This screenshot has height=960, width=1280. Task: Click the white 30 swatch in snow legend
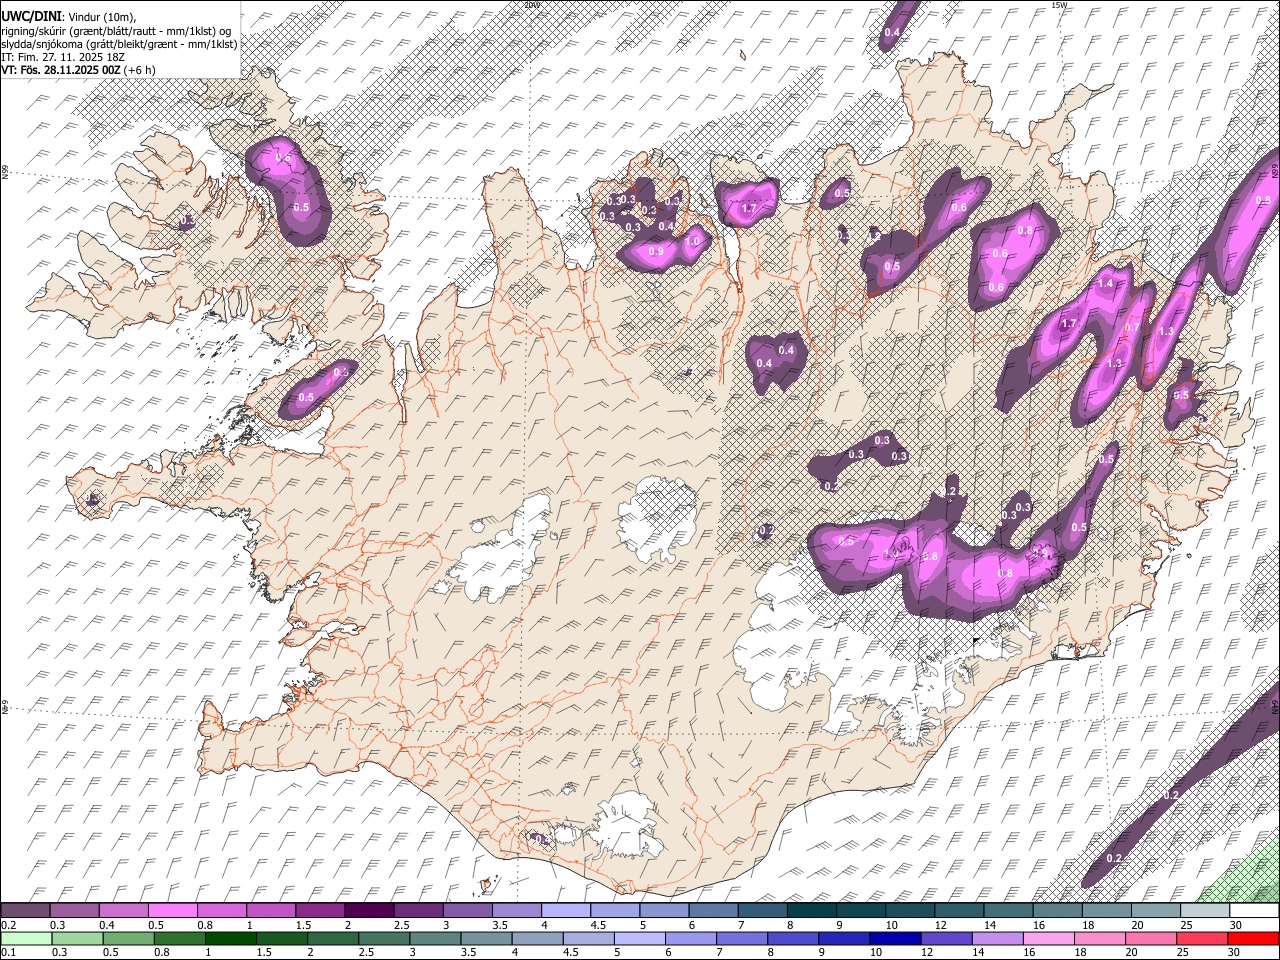point(1254,911)
